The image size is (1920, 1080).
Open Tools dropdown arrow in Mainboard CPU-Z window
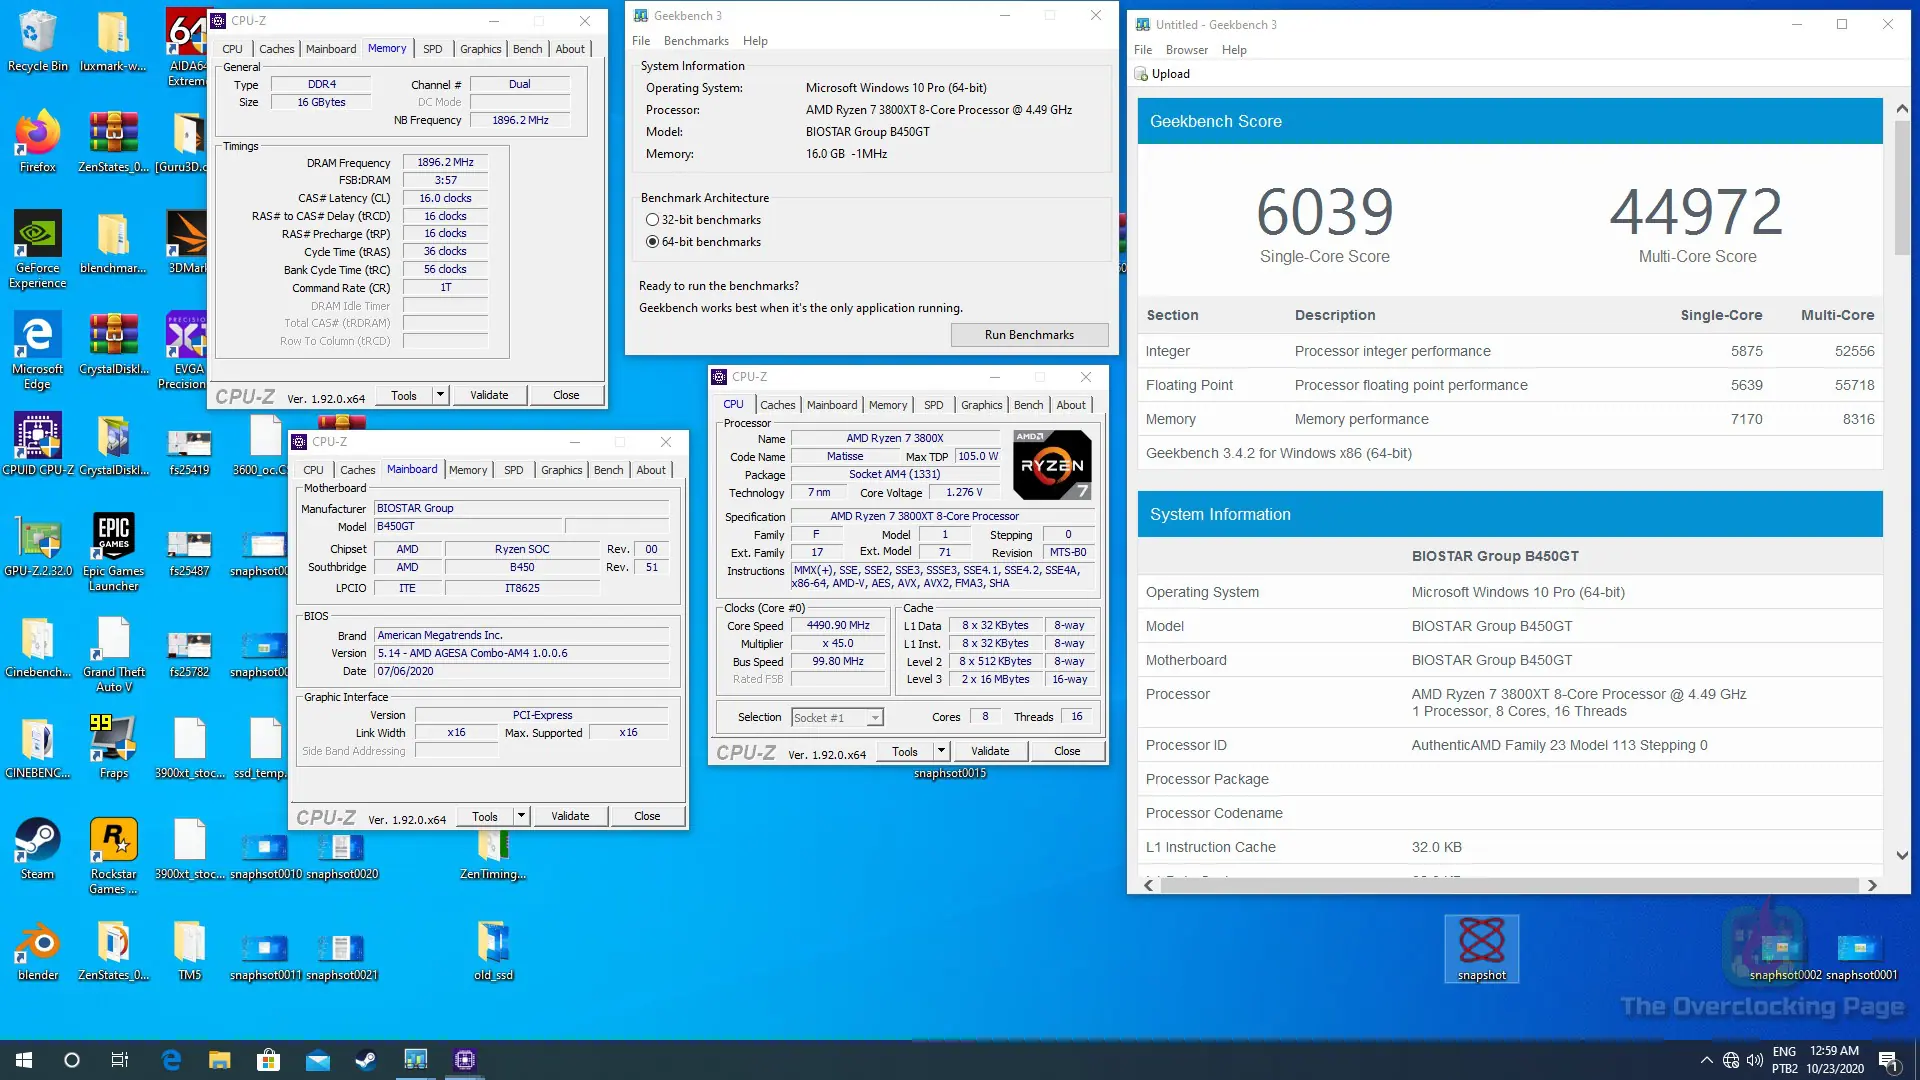coord(521,816)
